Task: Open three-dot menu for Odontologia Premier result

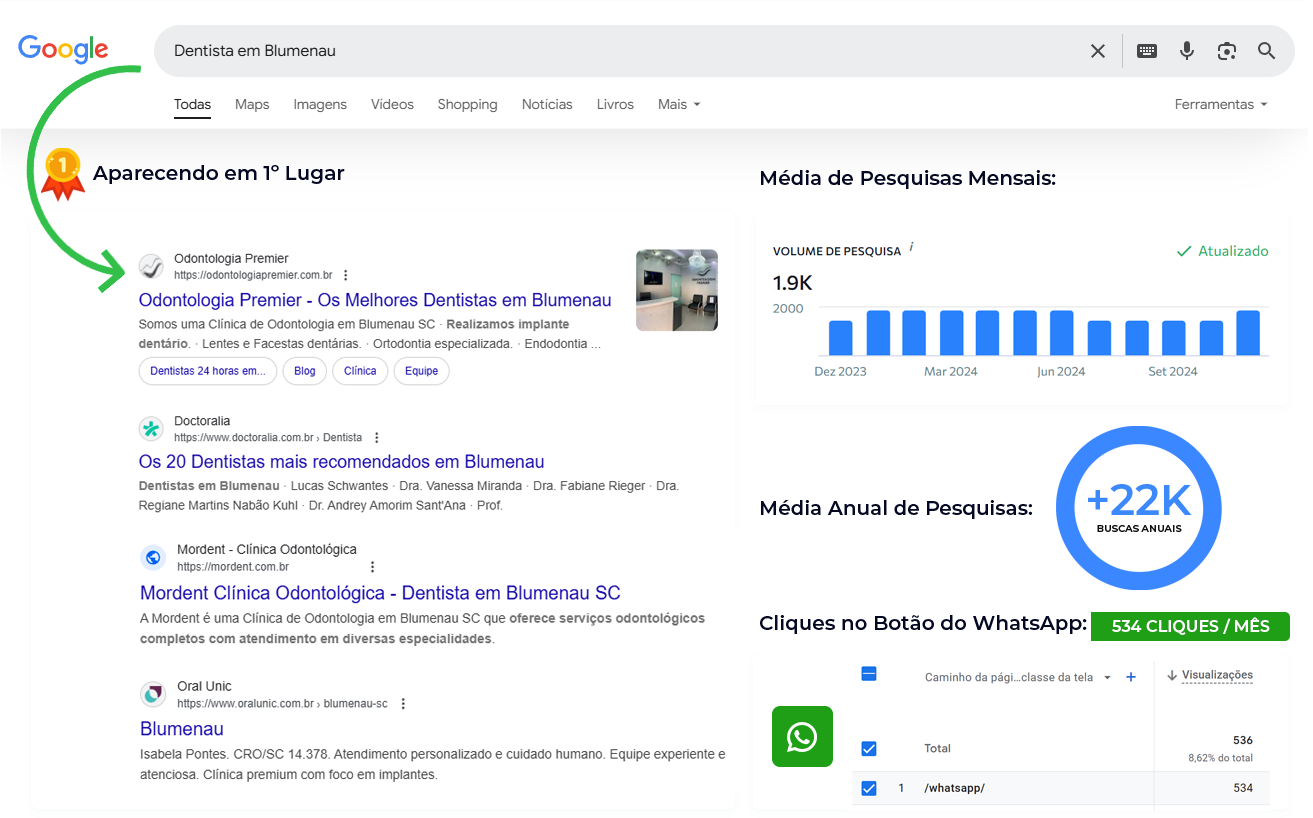Action: tap(346, 275)
